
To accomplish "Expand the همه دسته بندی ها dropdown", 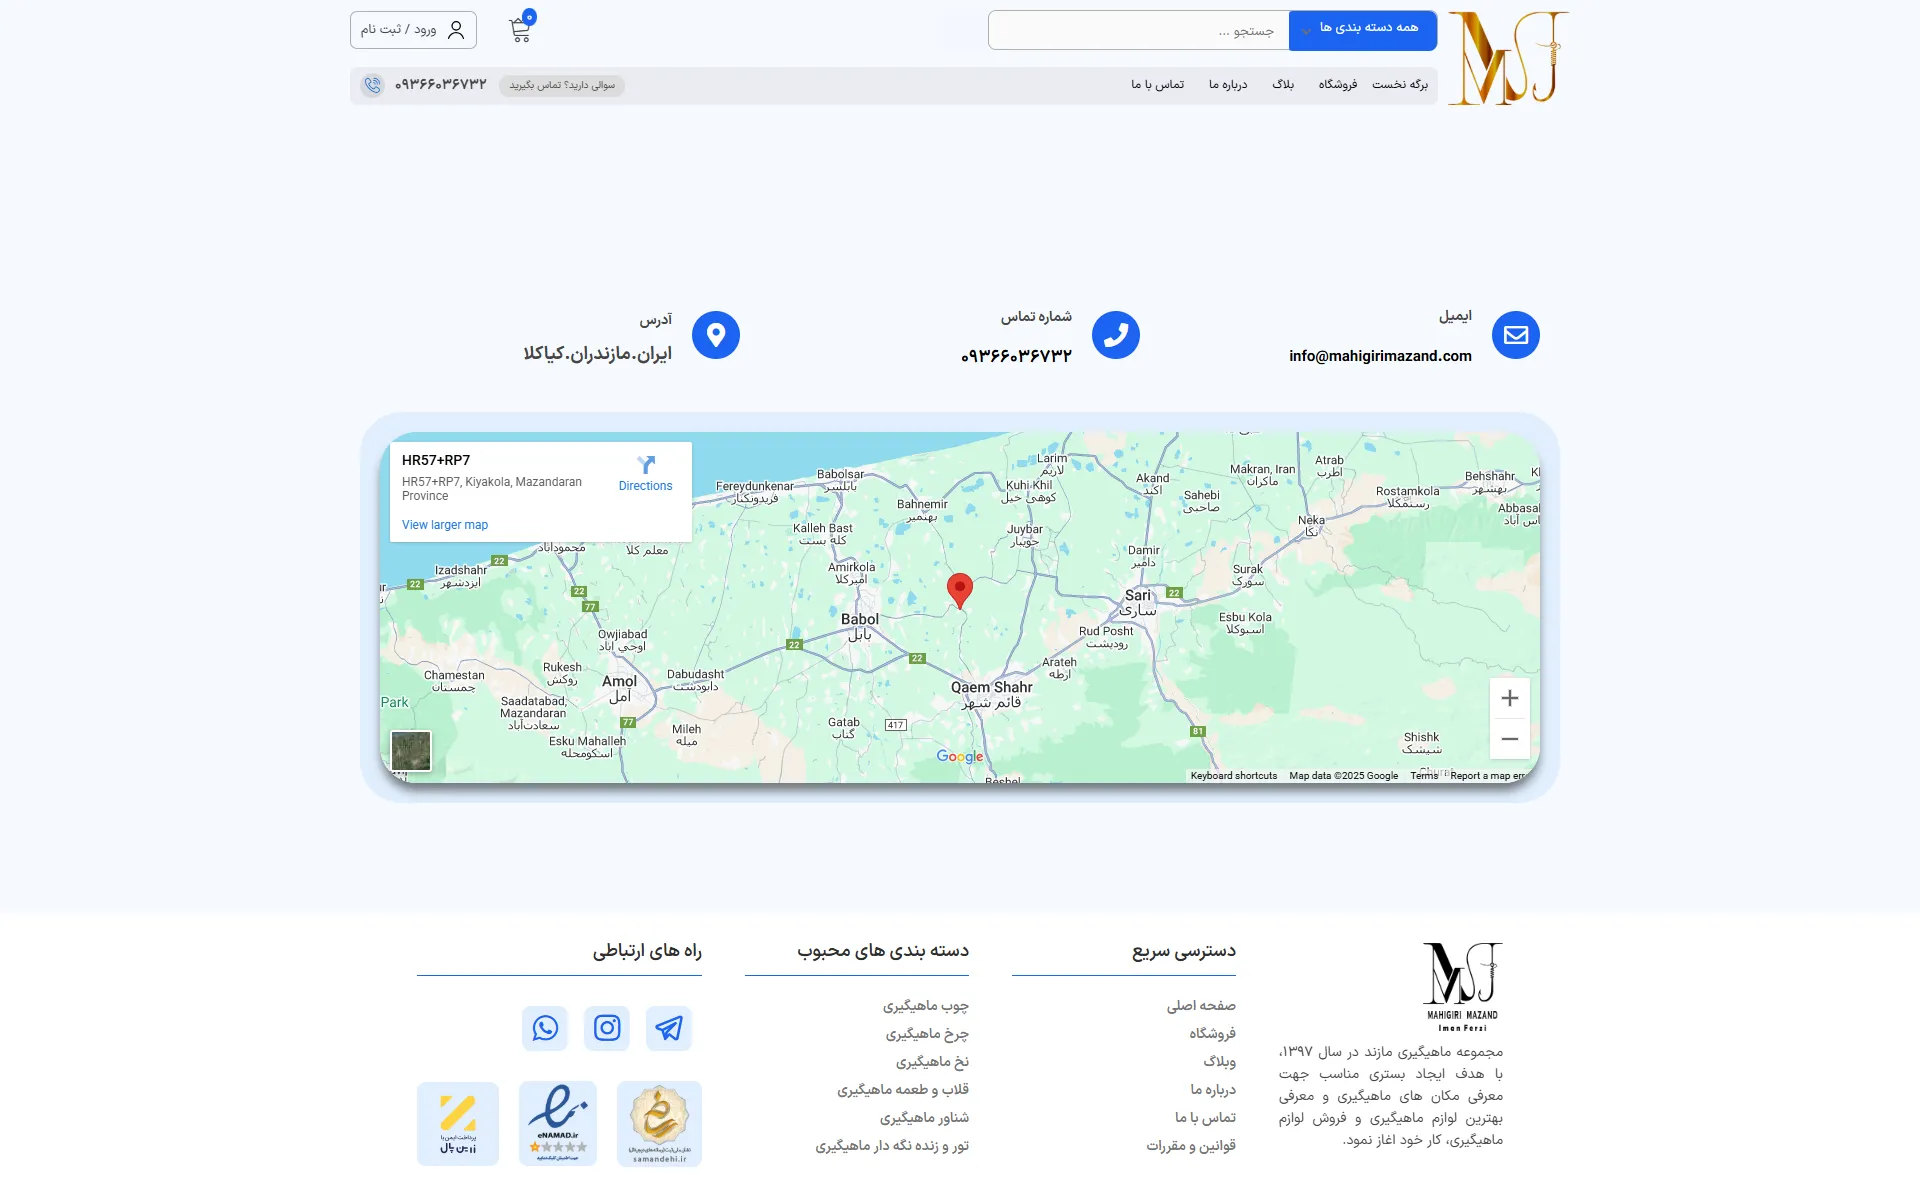I will click(x=1363, y=30).
